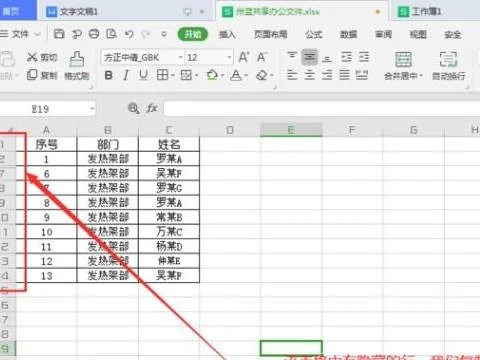
Task: Click the fx insert function icon
Action: pos(152,108)
